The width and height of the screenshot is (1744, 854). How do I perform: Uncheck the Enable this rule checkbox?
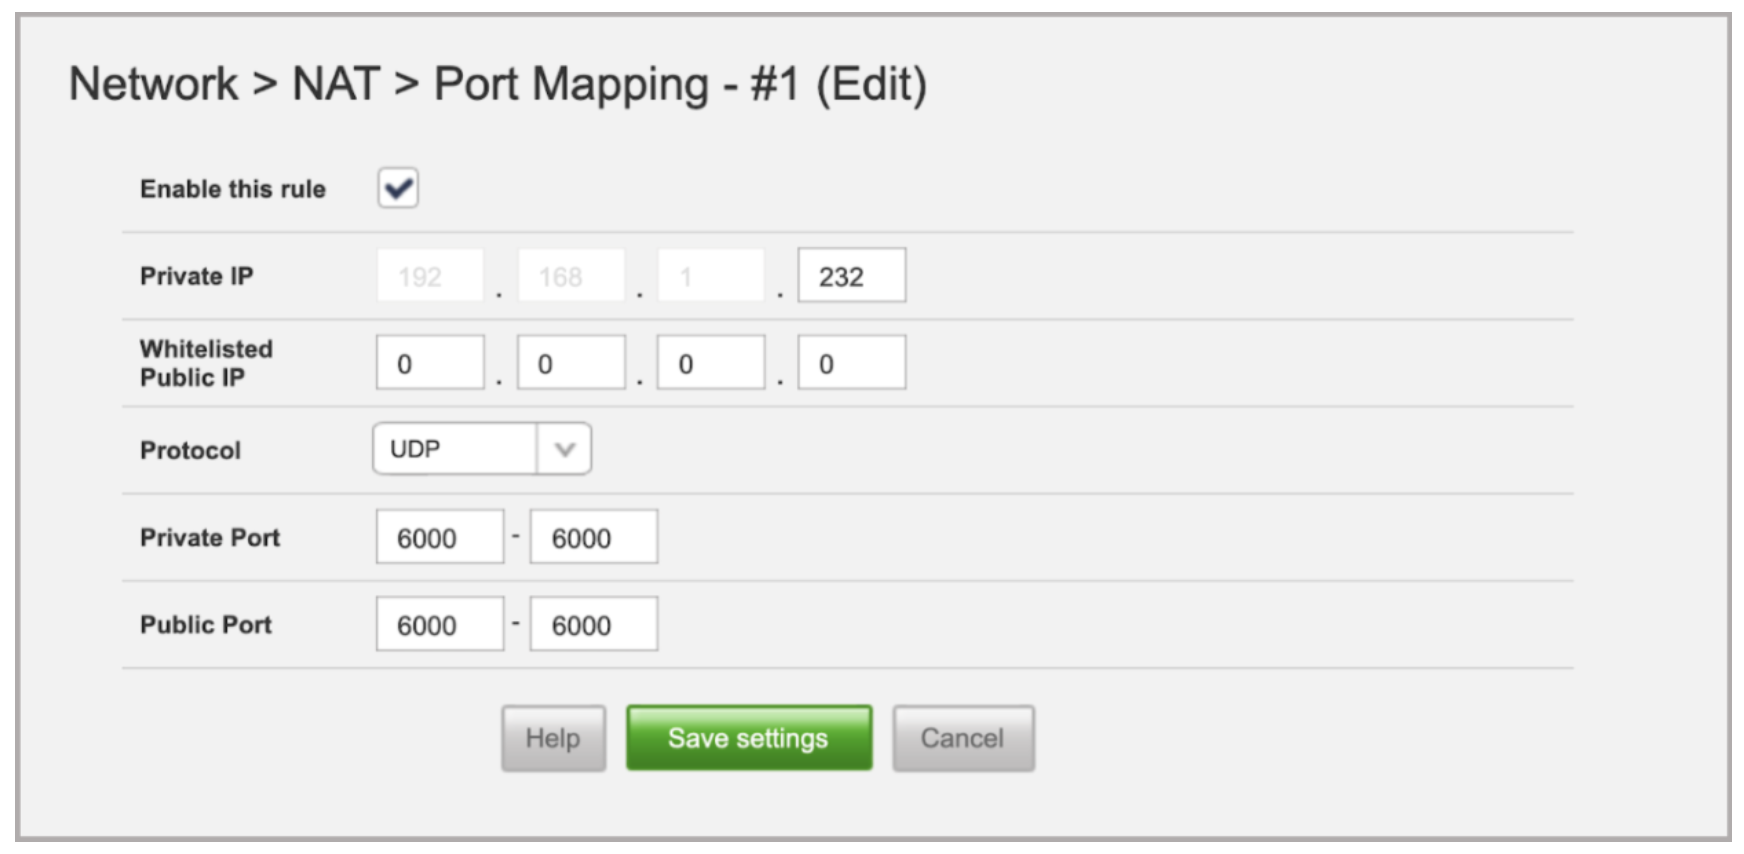[398, 188]
